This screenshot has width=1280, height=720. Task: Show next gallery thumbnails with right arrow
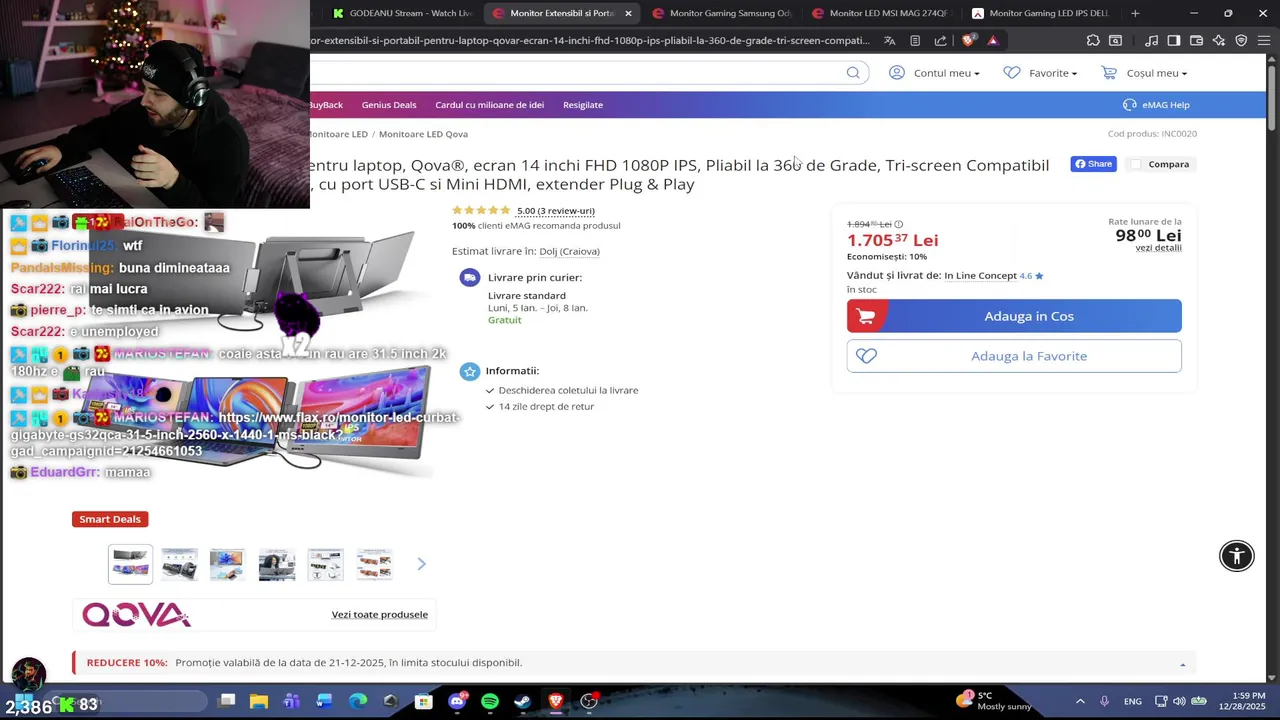[x=421, y=564]
